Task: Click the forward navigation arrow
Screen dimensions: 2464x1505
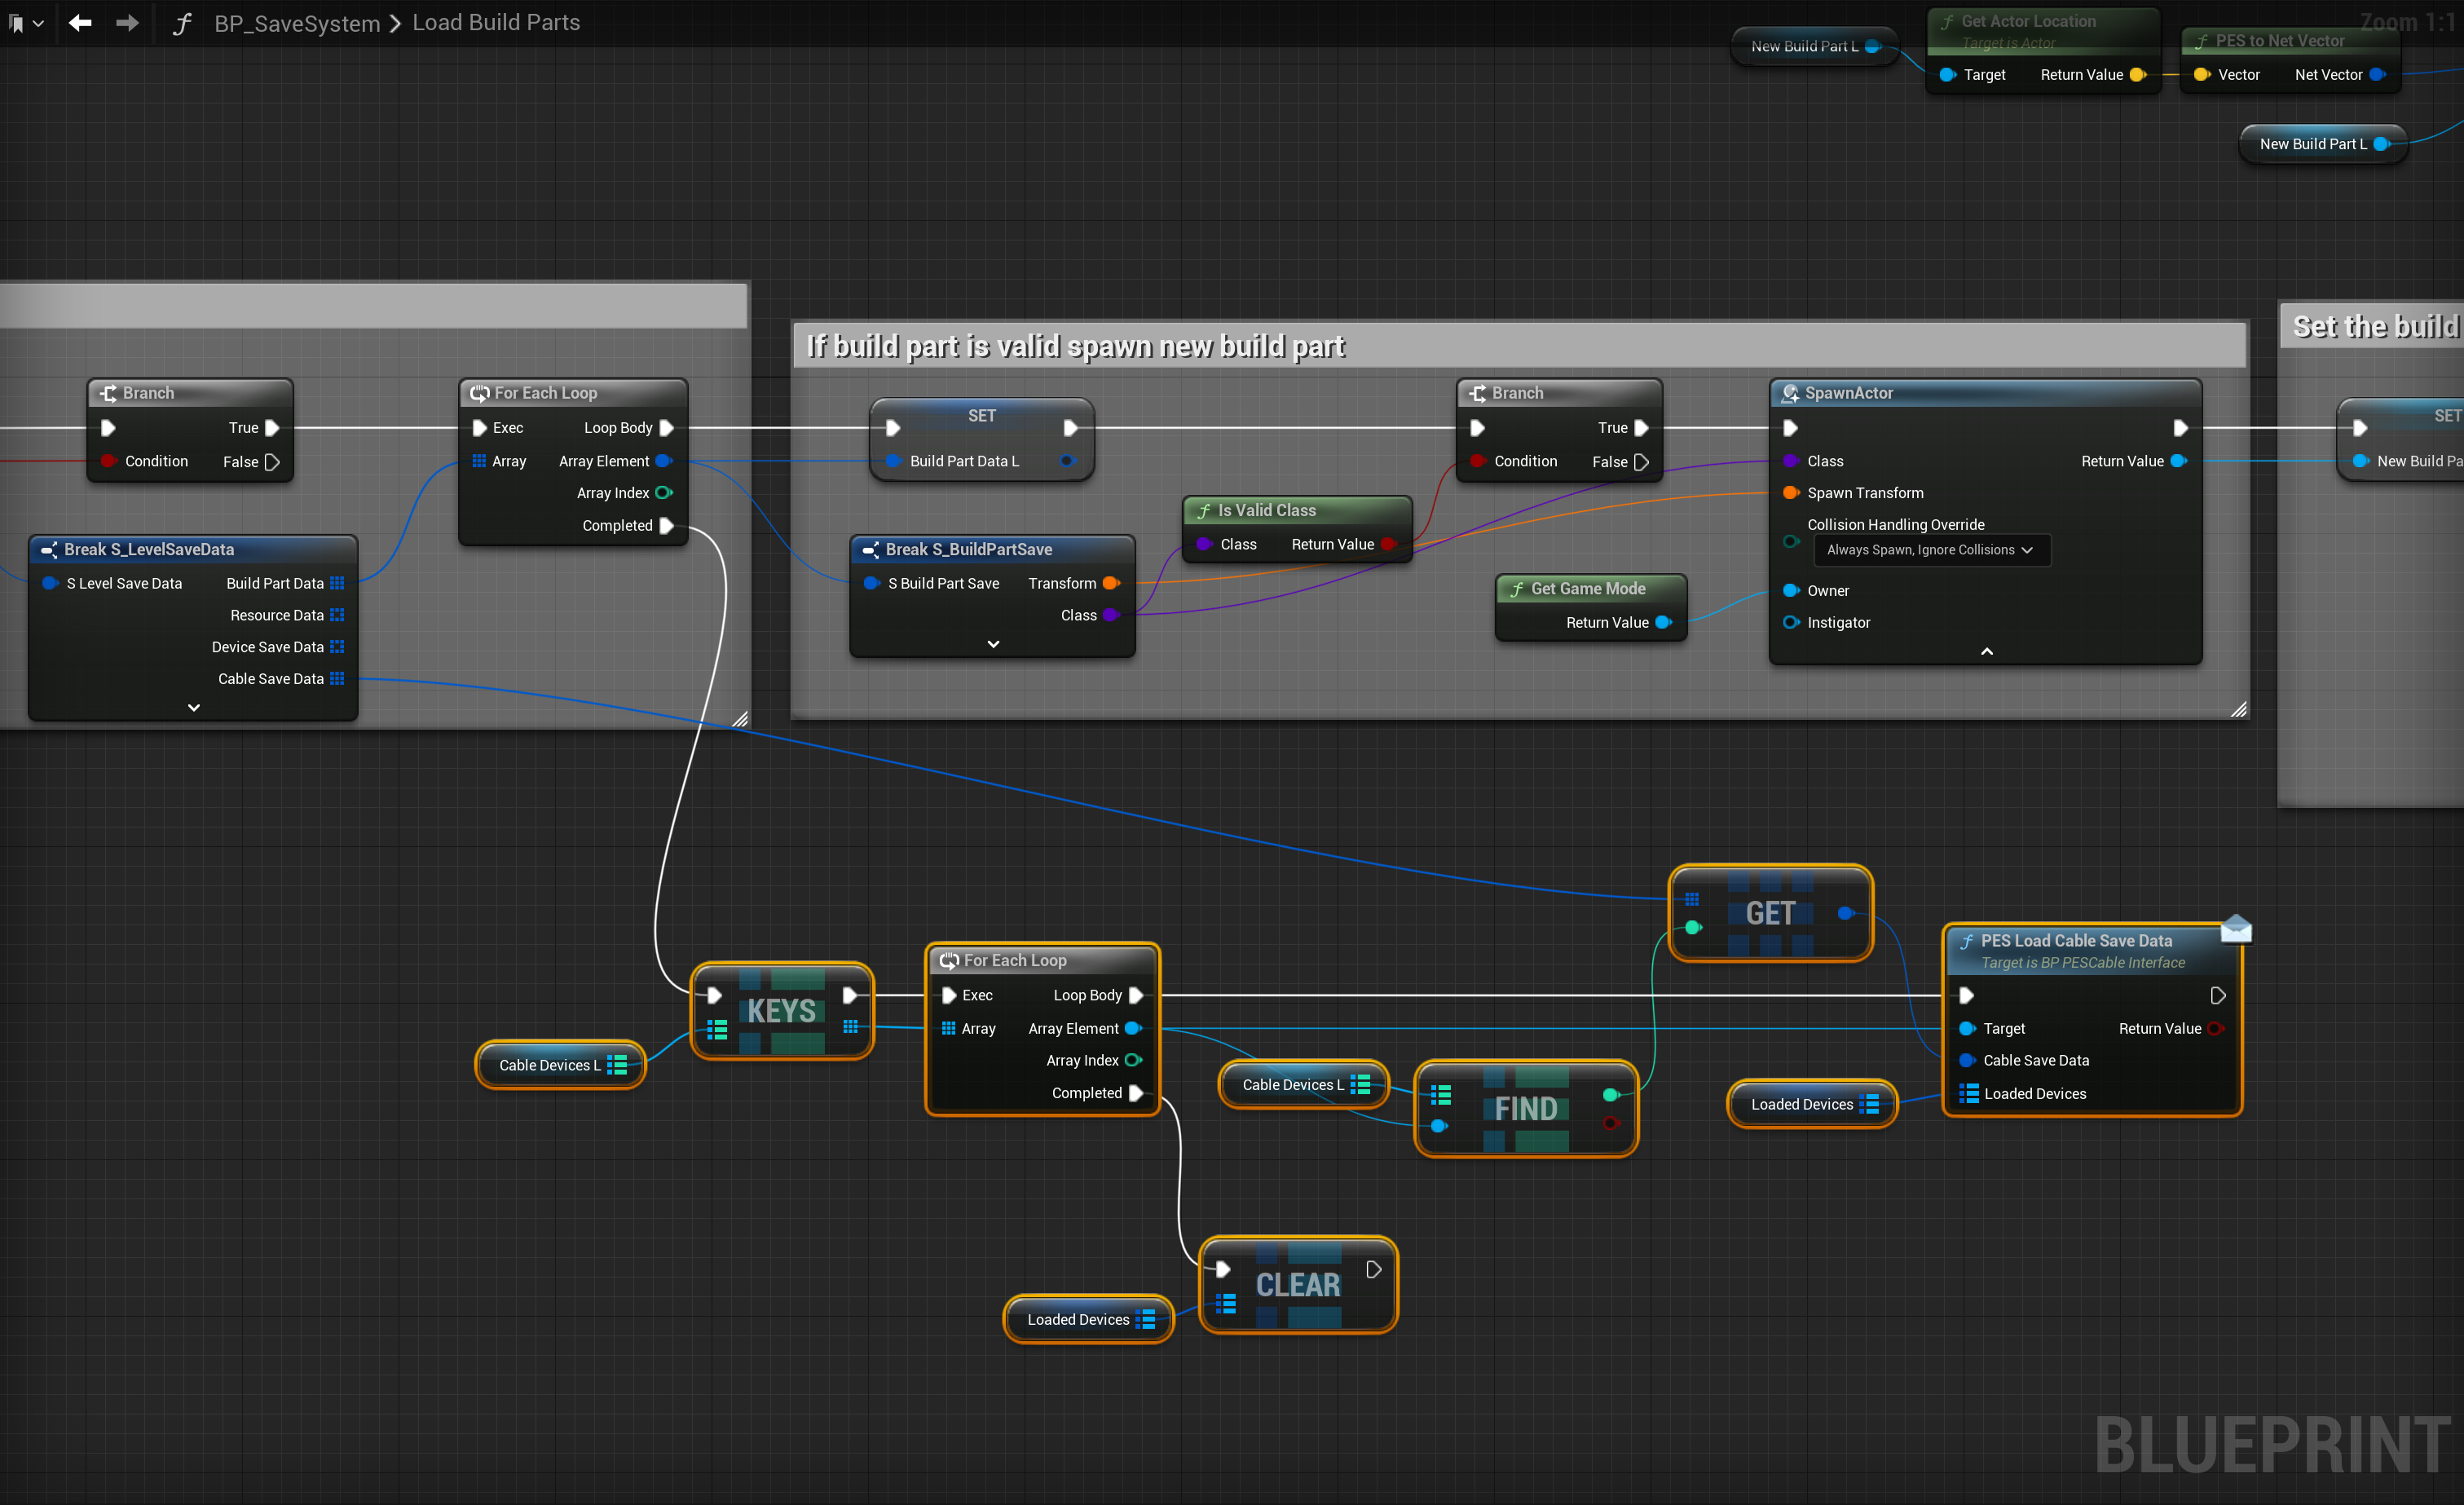Action: click(127, 22)
